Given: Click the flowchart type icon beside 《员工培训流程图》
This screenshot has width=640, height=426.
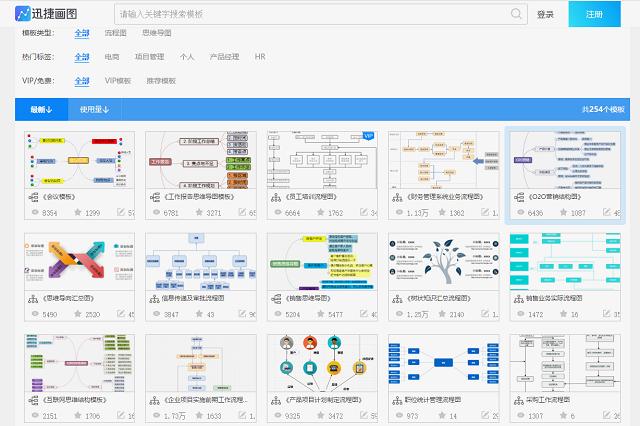Looking at the screenshot, I should (276, 197).
